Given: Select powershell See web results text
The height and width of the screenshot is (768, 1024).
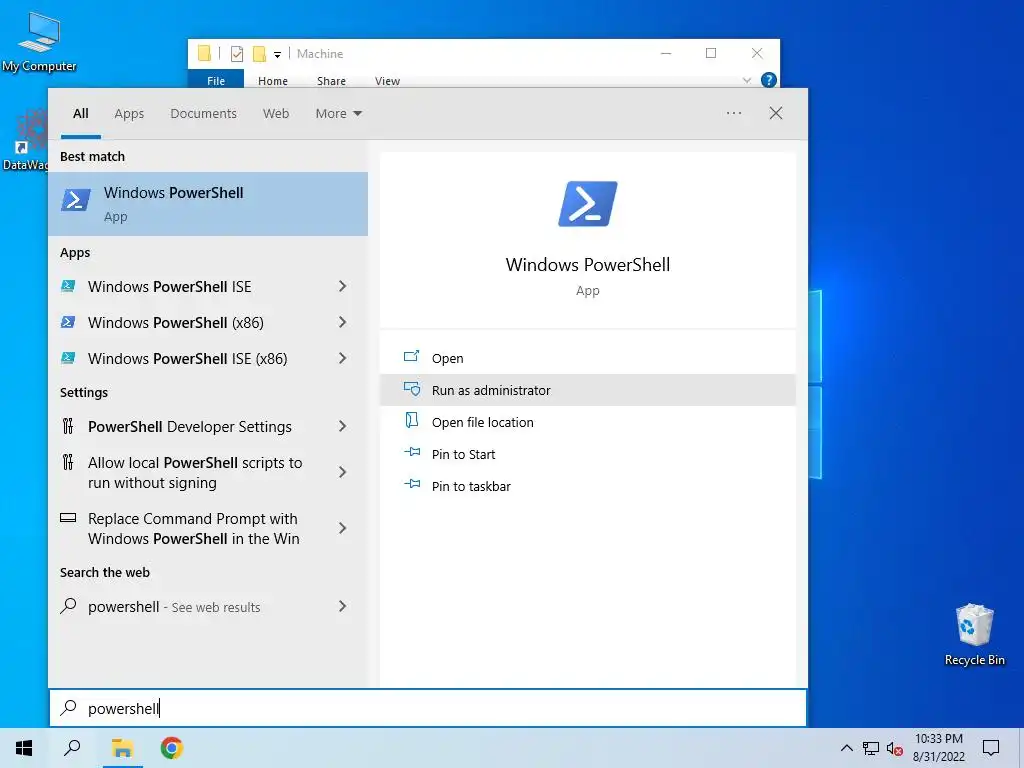Looking at the screenshot, I should (x=174, y=607).
